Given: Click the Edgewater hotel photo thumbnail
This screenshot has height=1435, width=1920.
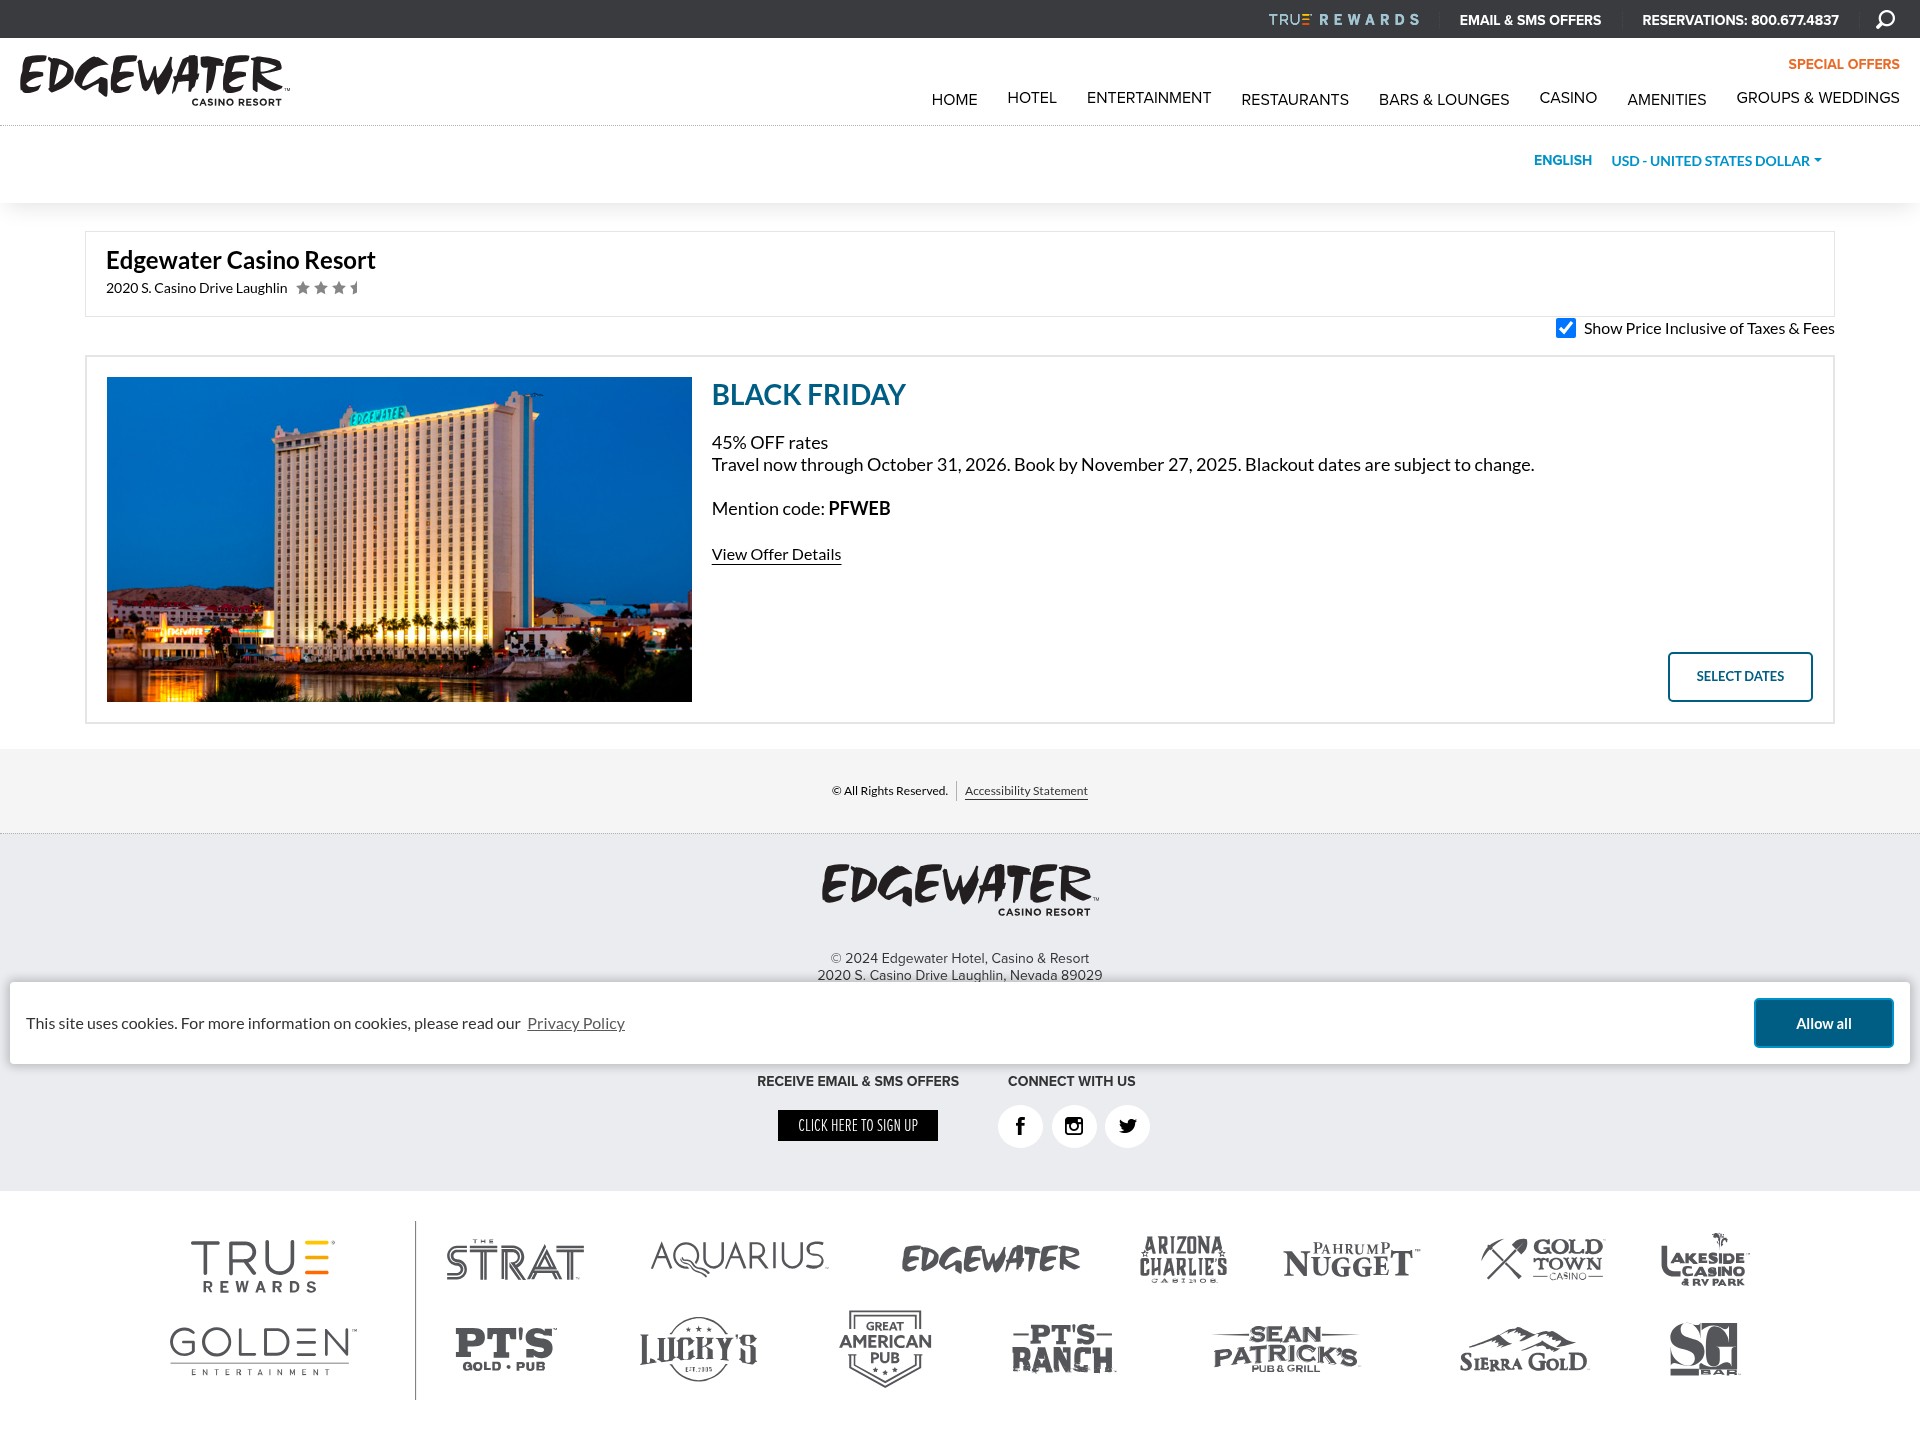Looking at the screenshot, I should point(399,539).
